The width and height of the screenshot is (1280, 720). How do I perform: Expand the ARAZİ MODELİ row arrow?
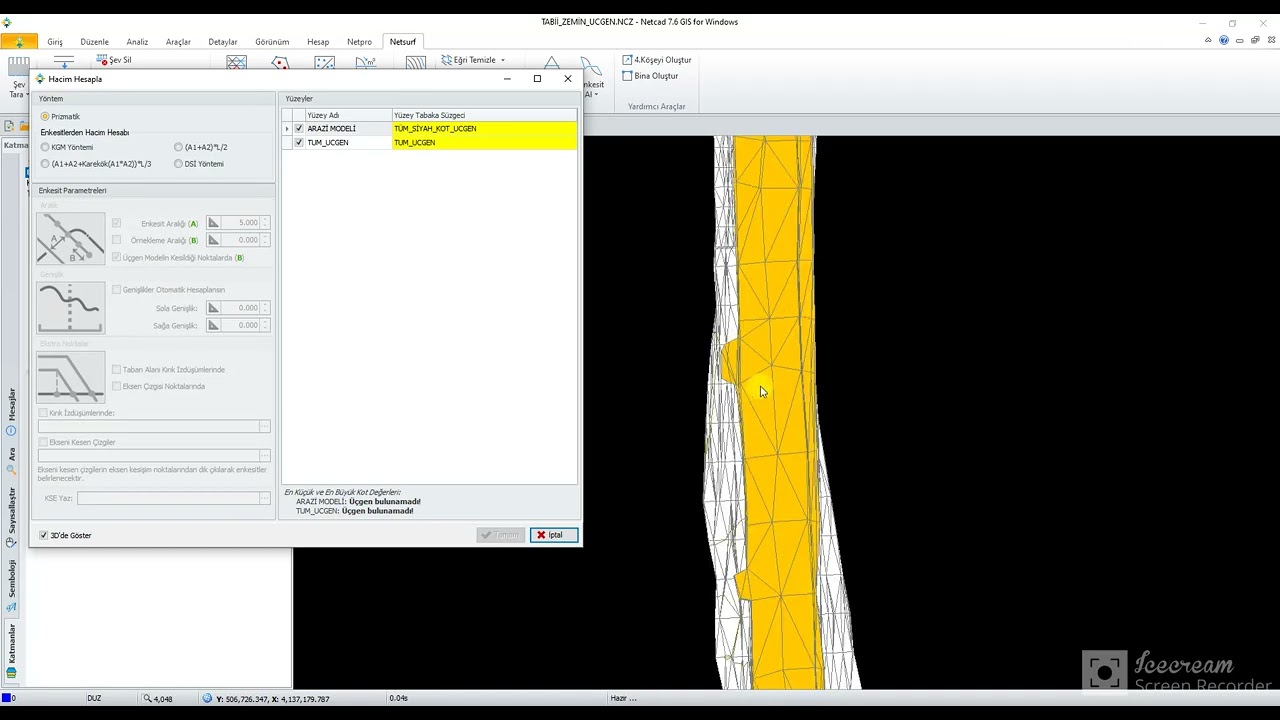[x=287, y=129]
